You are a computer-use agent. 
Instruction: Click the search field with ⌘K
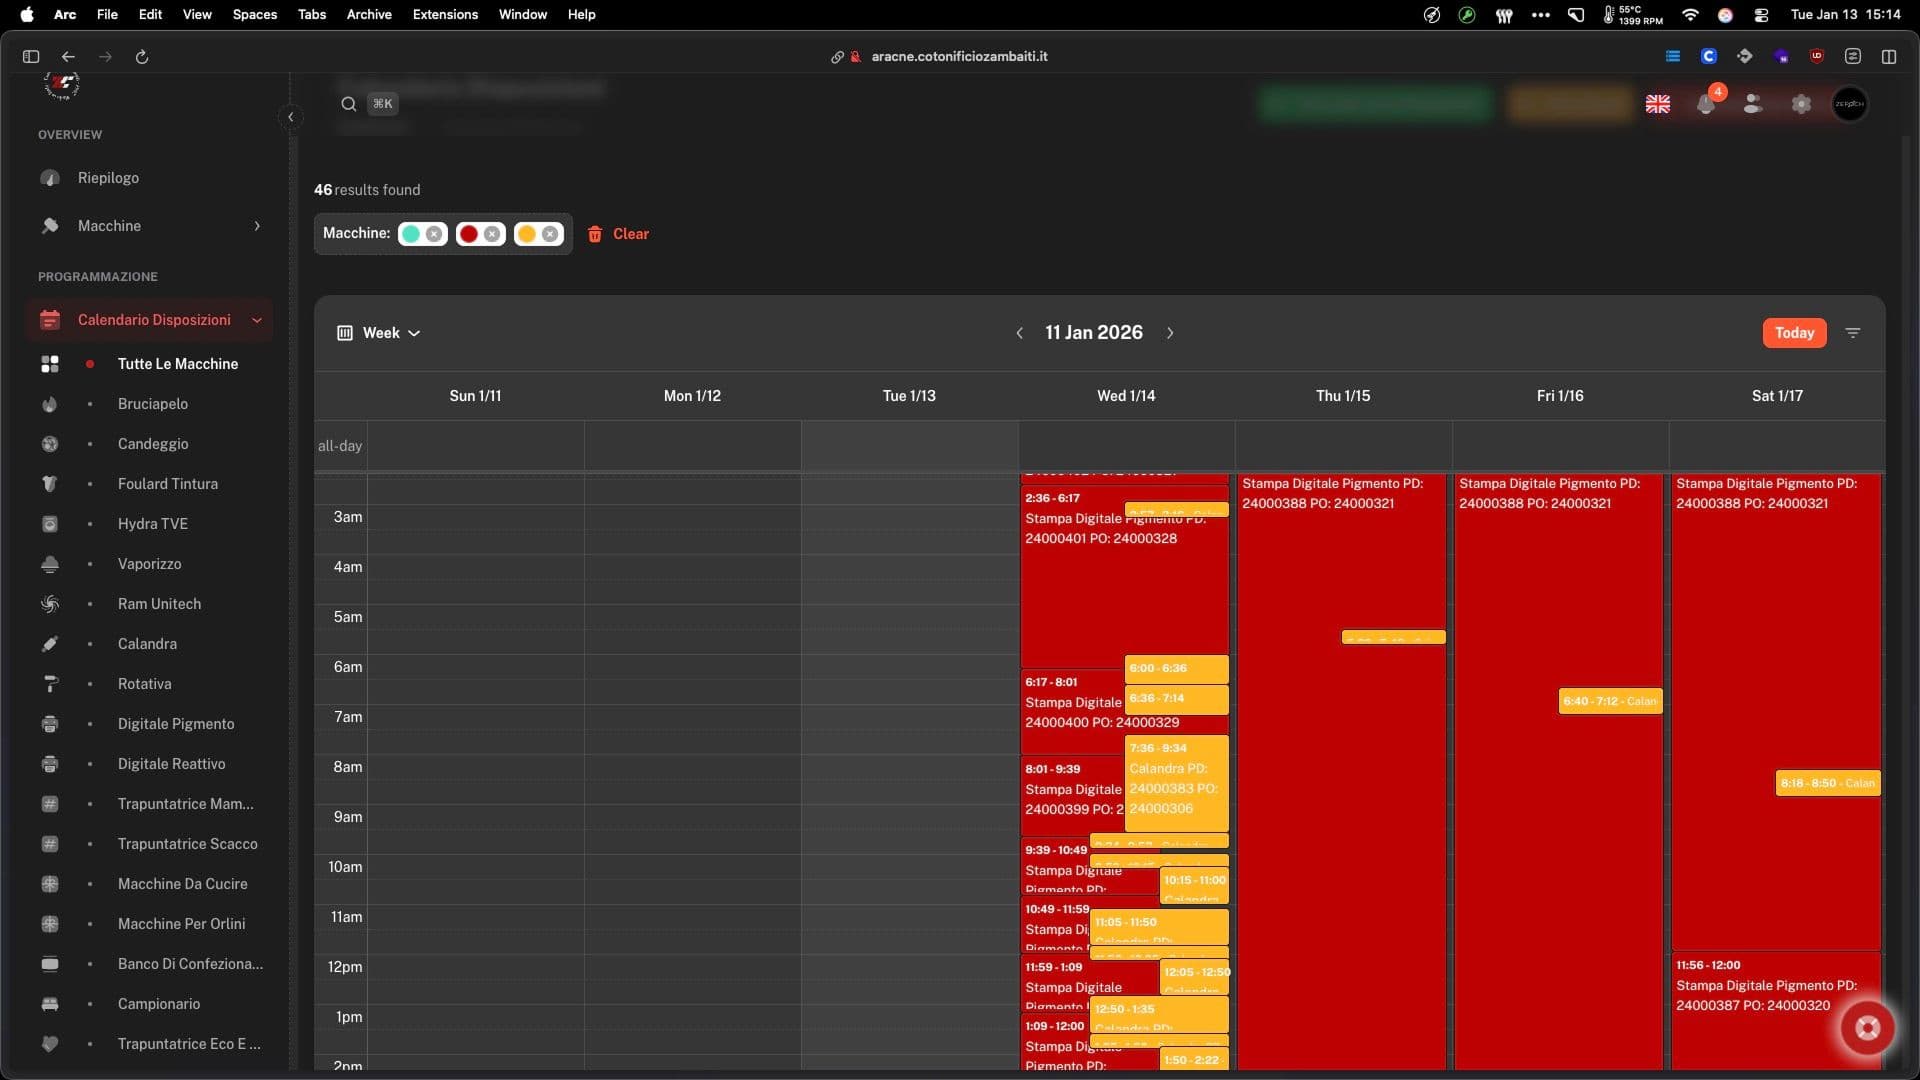tap(368, 104)
